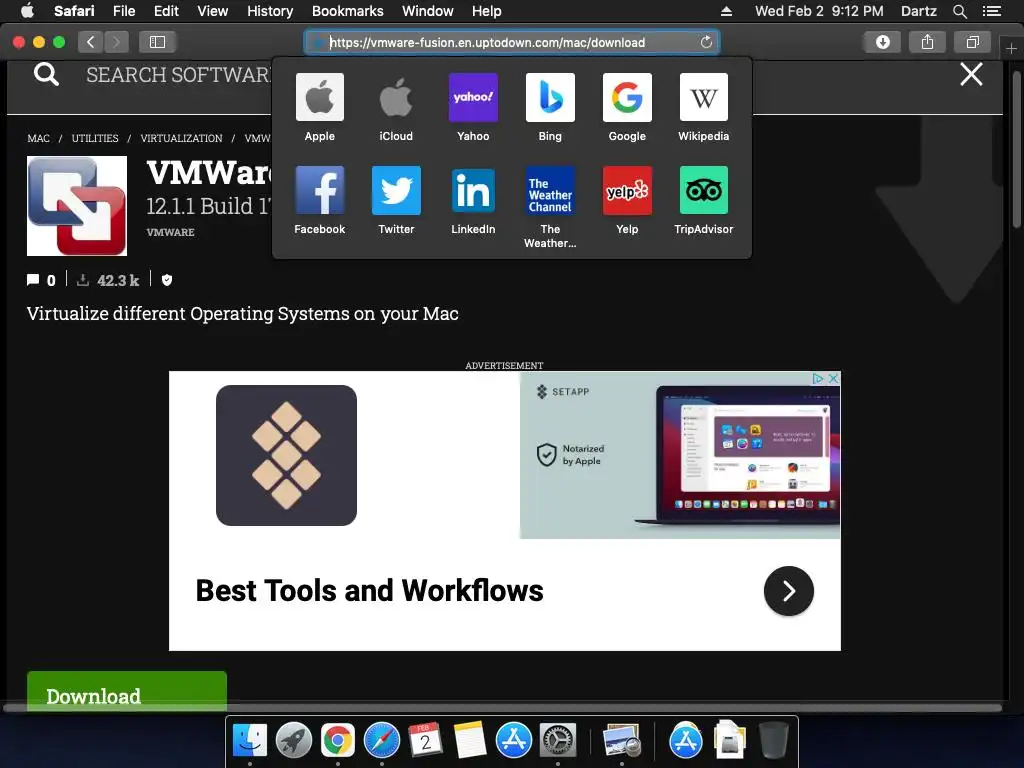The width and height of the screenshot is (1024, 768).
Task: Open System Preferences from the Dock
Action: coord(557,740)
